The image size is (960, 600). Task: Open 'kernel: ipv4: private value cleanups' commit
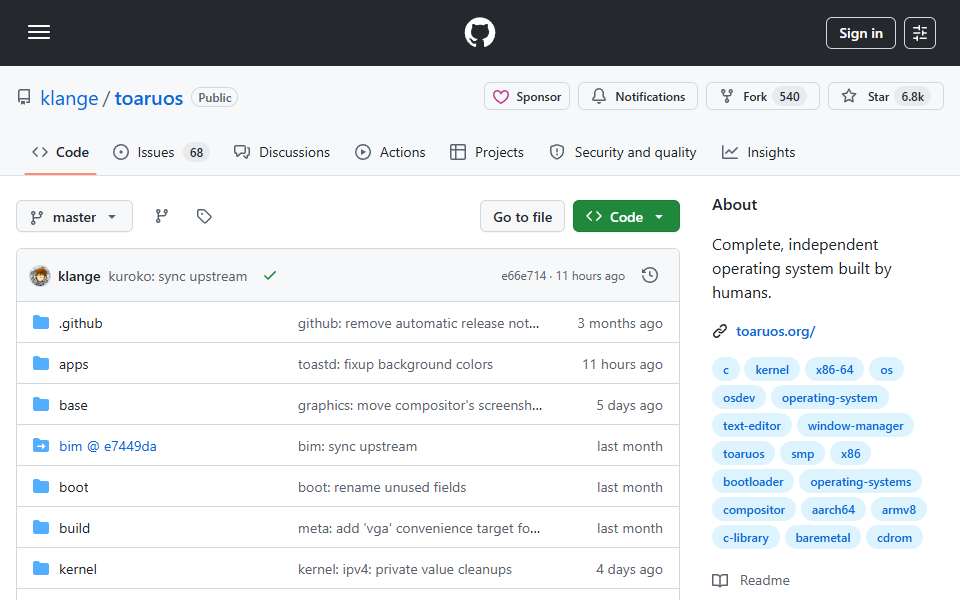(x=405, y=569)
